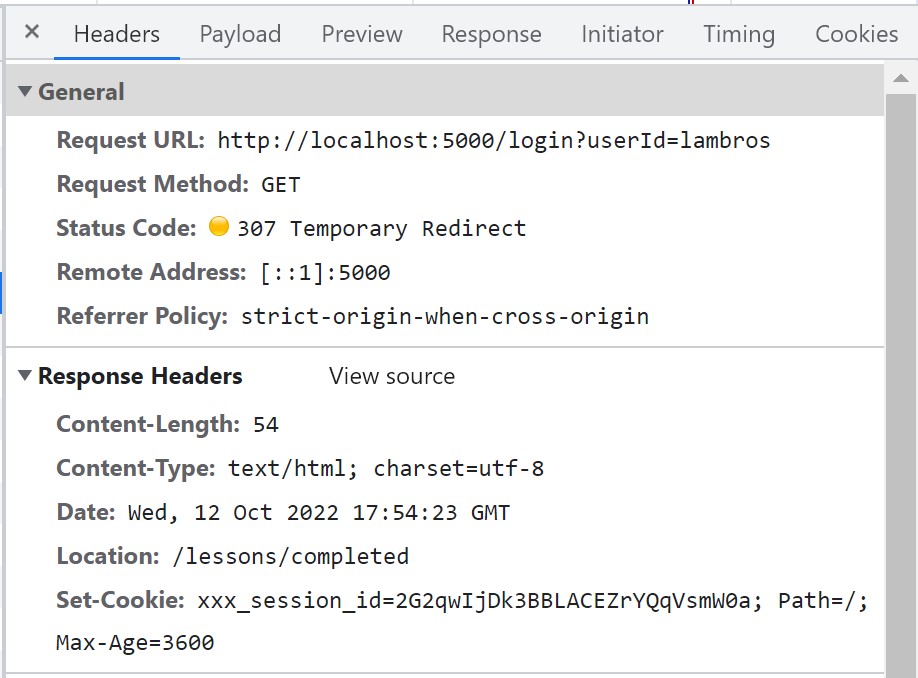Collapse the General section

coord(80,91)
